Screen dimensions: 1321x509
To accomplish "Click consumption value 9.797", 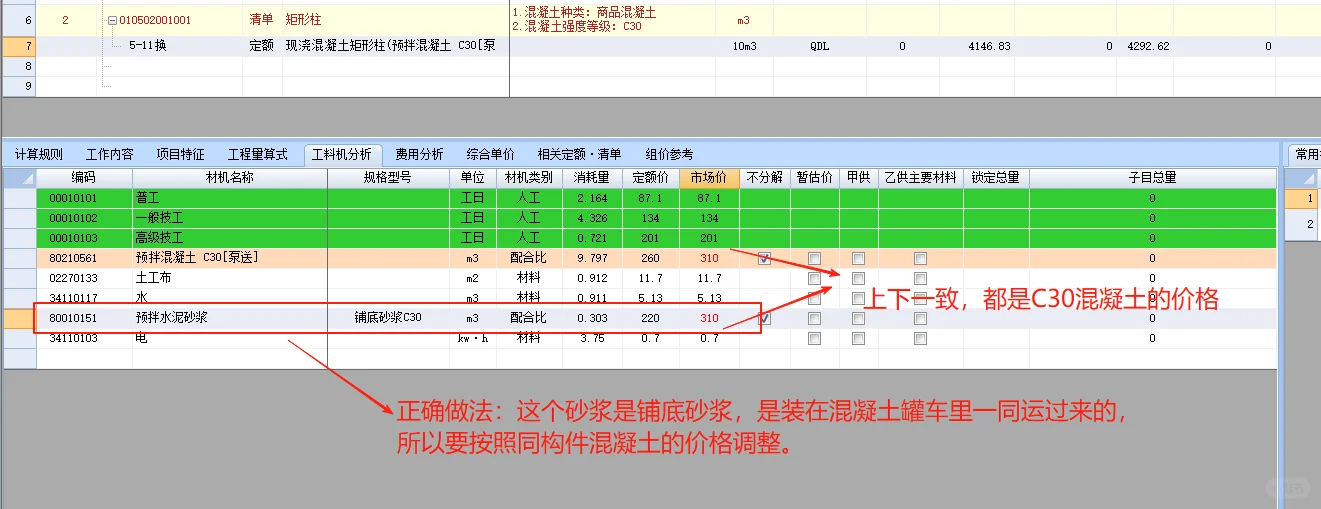I will [593, 258].
